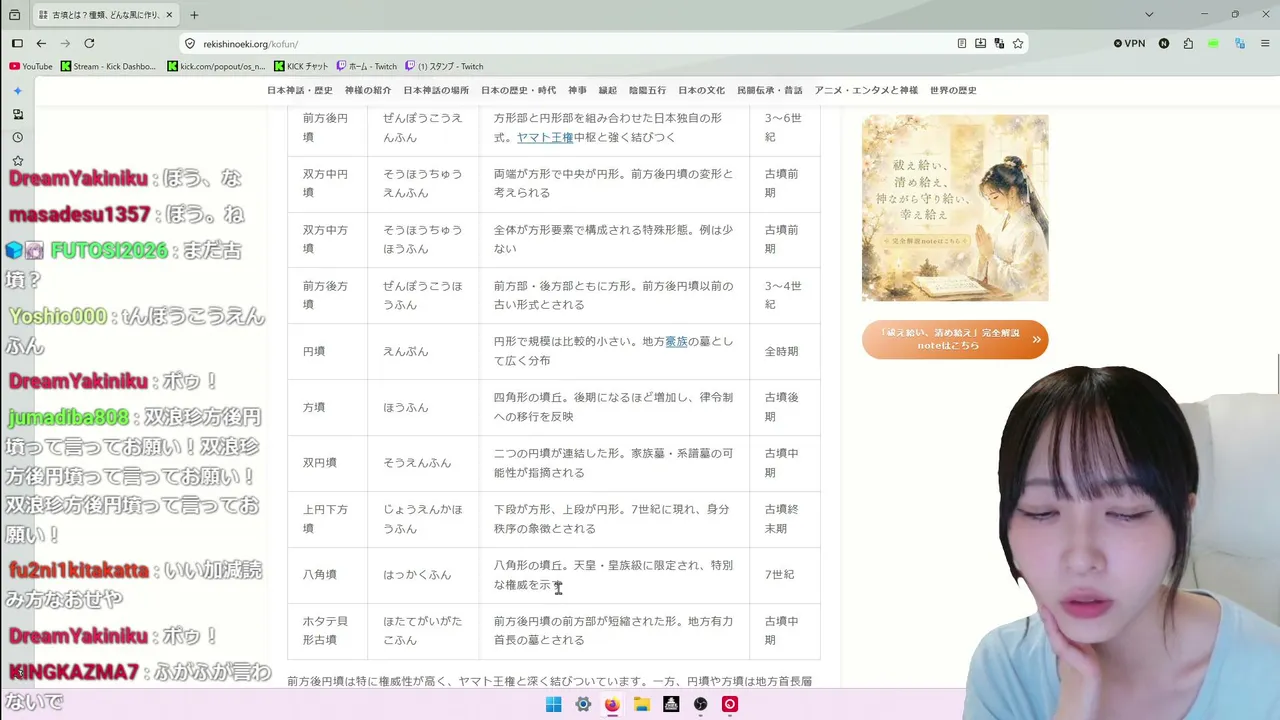Image resolution: width=1280 pixels, height=720 pixels.
Task: Open KICK チャット bookmark
Action: point(301,66)
